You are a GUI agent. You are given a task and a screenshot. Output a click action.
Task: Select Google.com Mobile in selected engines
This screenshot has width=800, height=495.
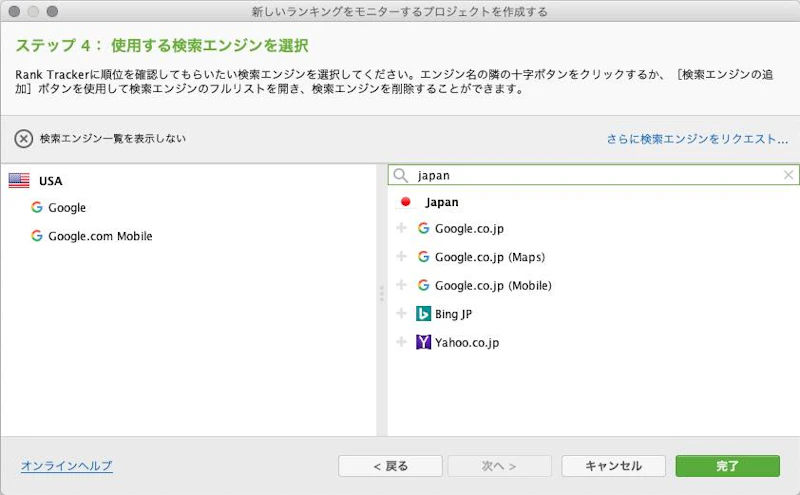(100, 236)
